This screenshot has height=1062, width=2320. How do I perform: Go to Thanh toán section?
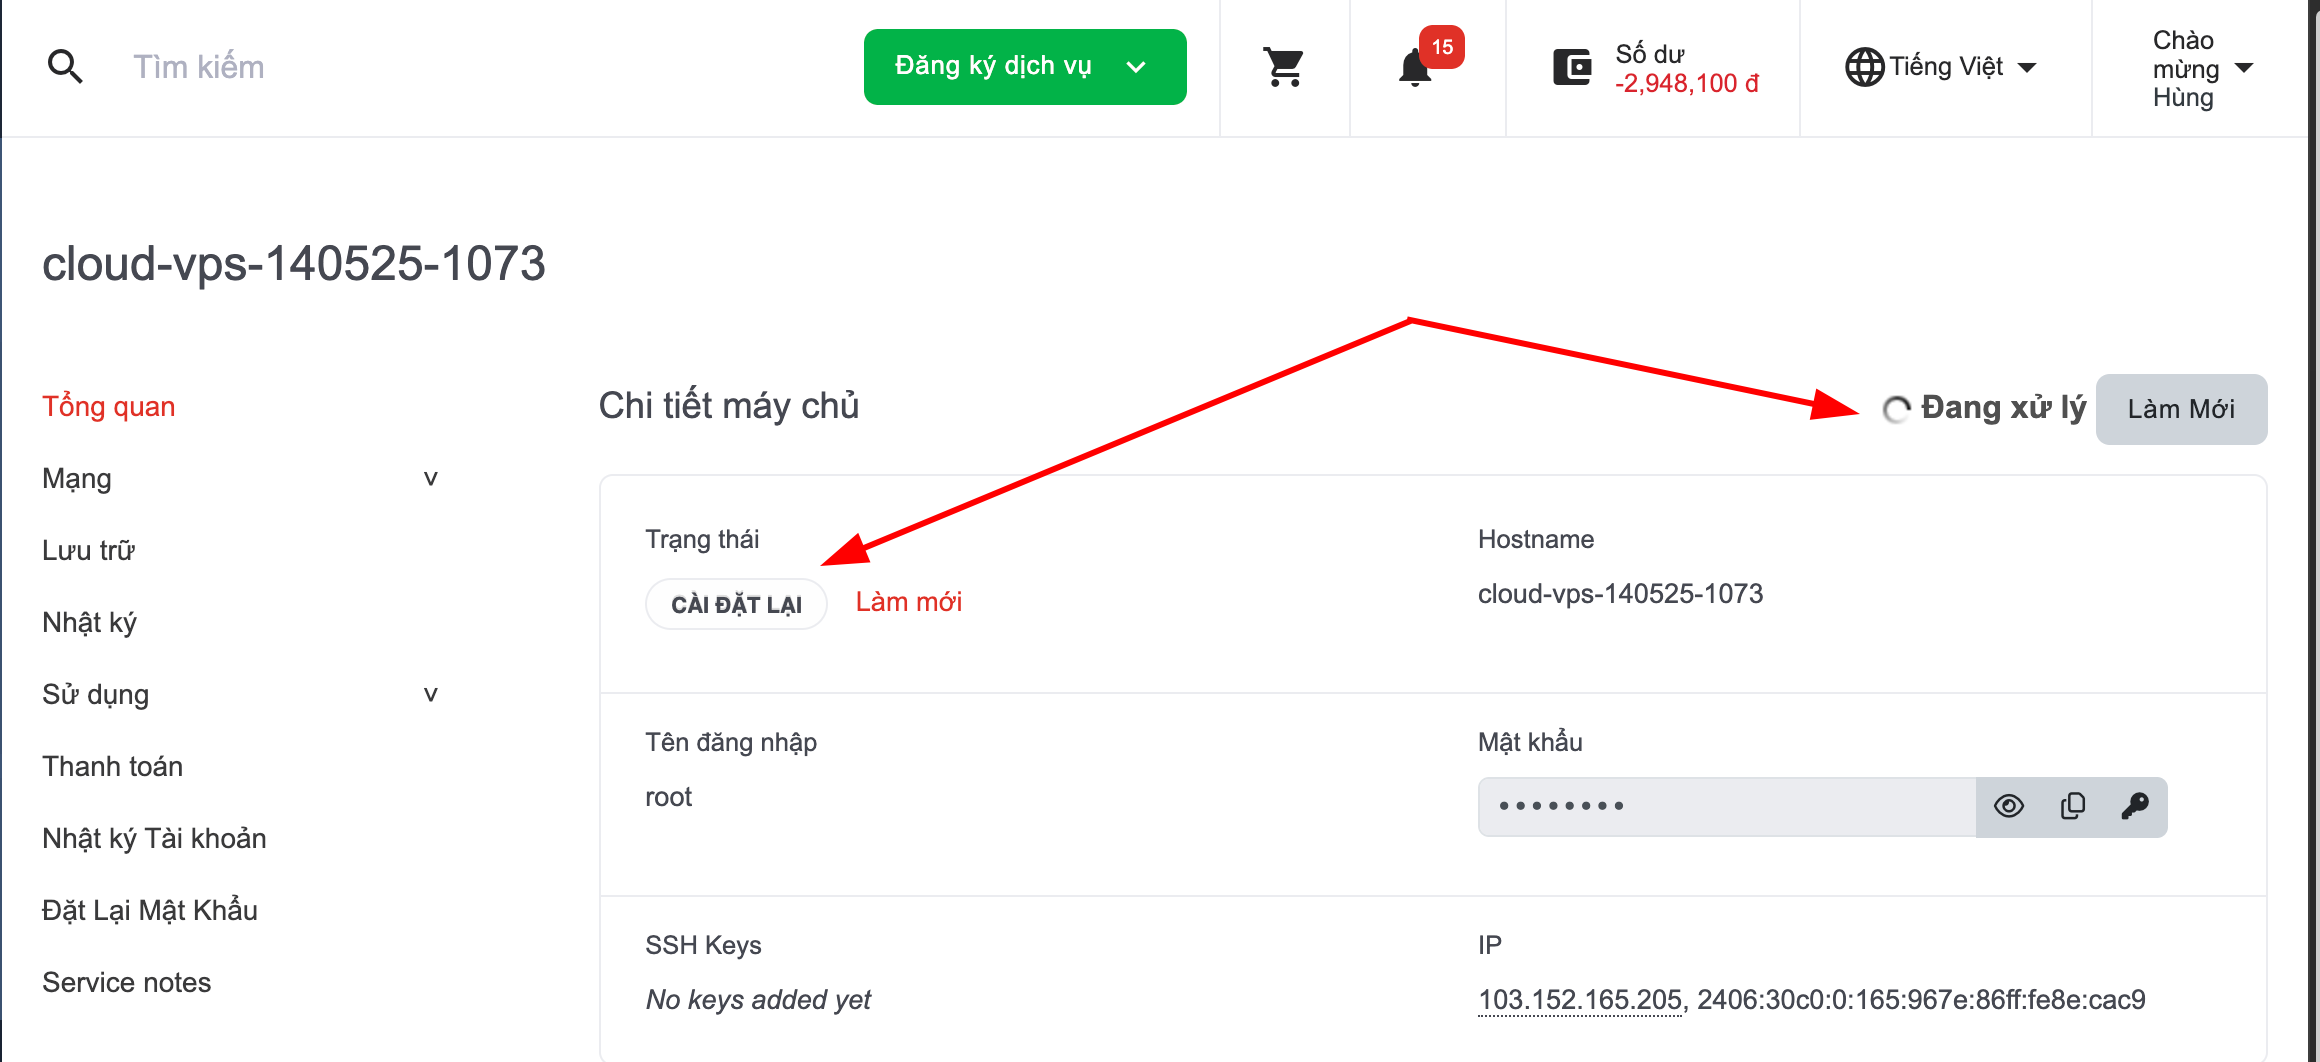112,766
